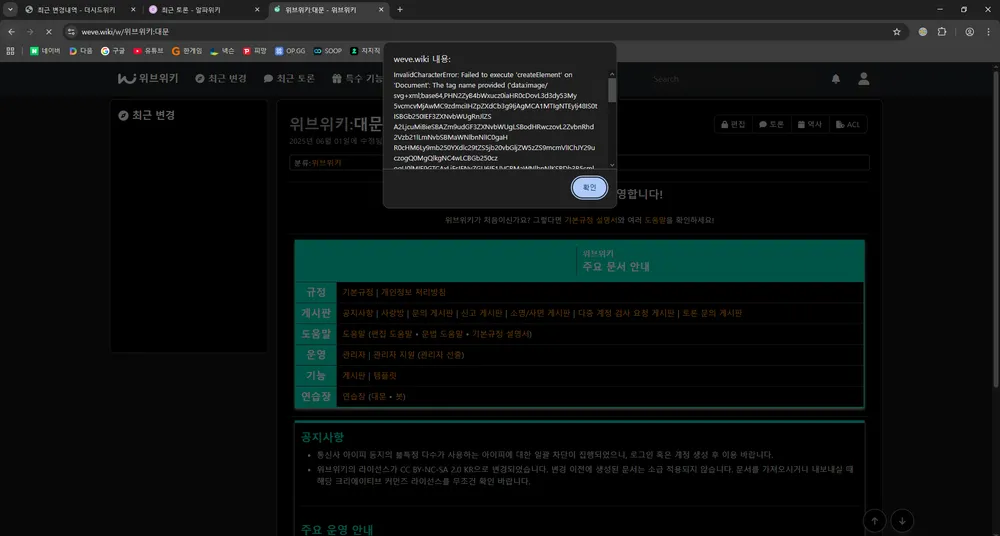Open the 문의 게시판 link
The height and width of the screenshot is (536, 1000).
point(432,313)
